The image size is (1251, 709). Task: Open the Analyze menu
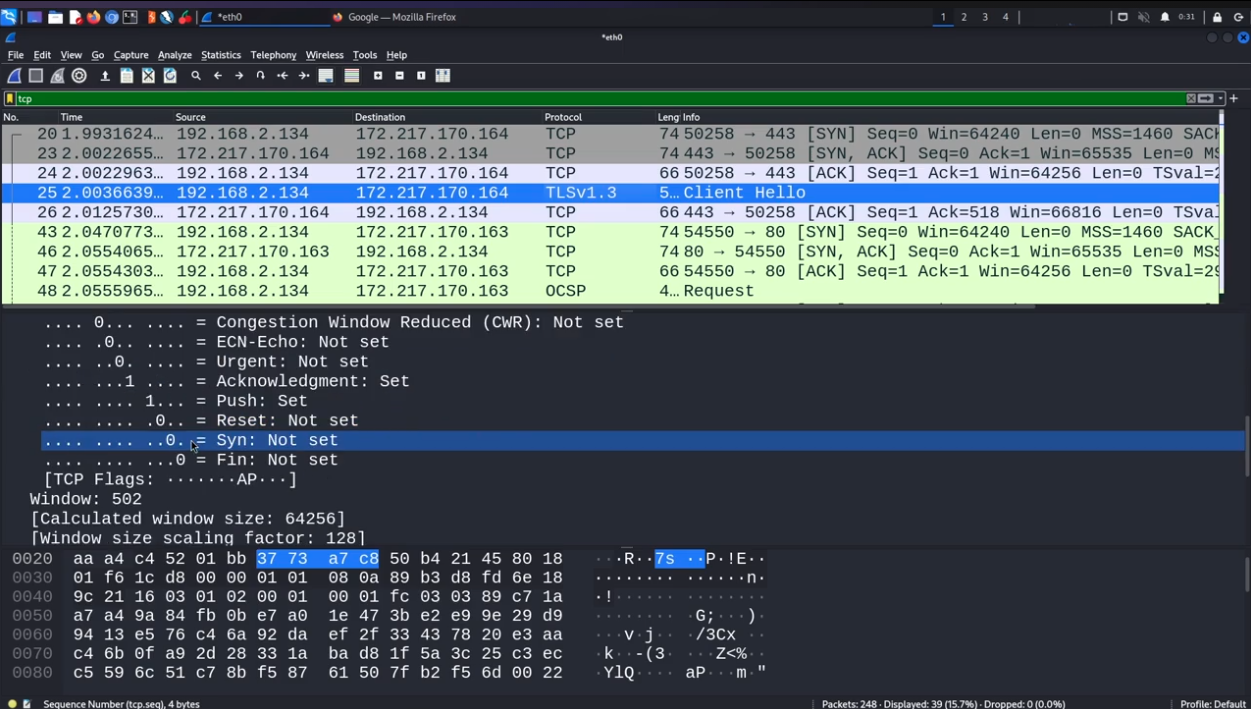pyautogui.click(x=174, y=55)
